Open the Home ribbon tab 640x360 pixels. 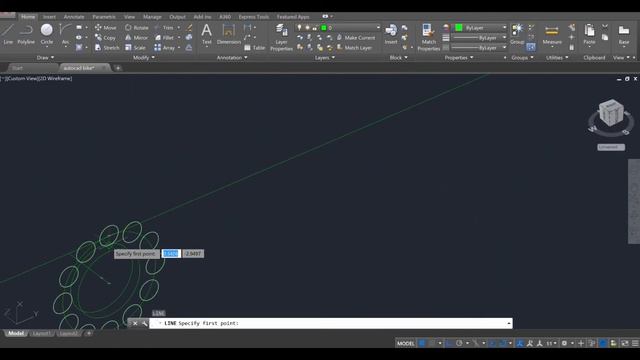[x=28, y=17]
